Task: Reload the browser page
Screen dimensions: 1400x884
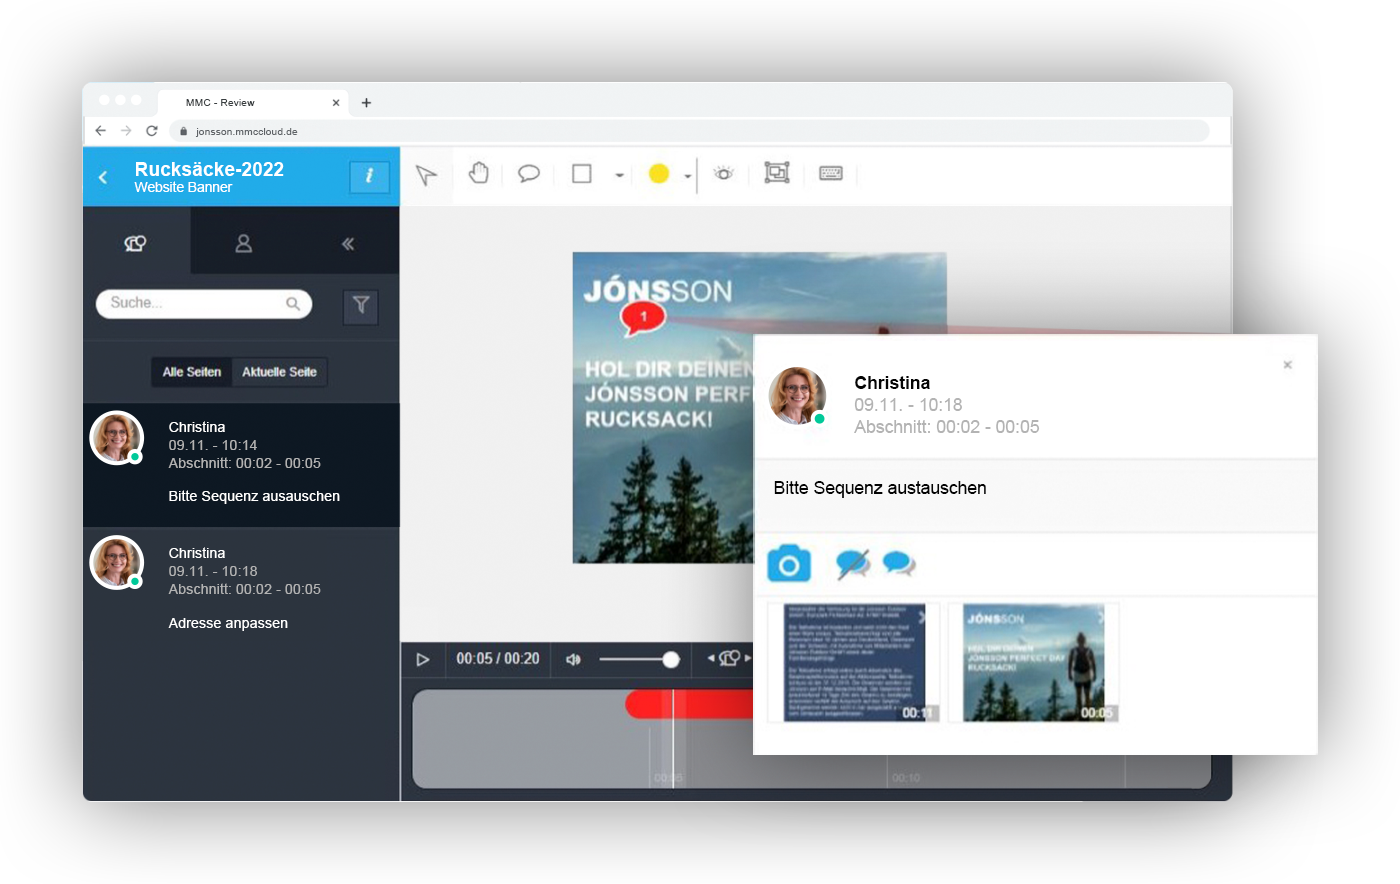Action: coord(152,131)
